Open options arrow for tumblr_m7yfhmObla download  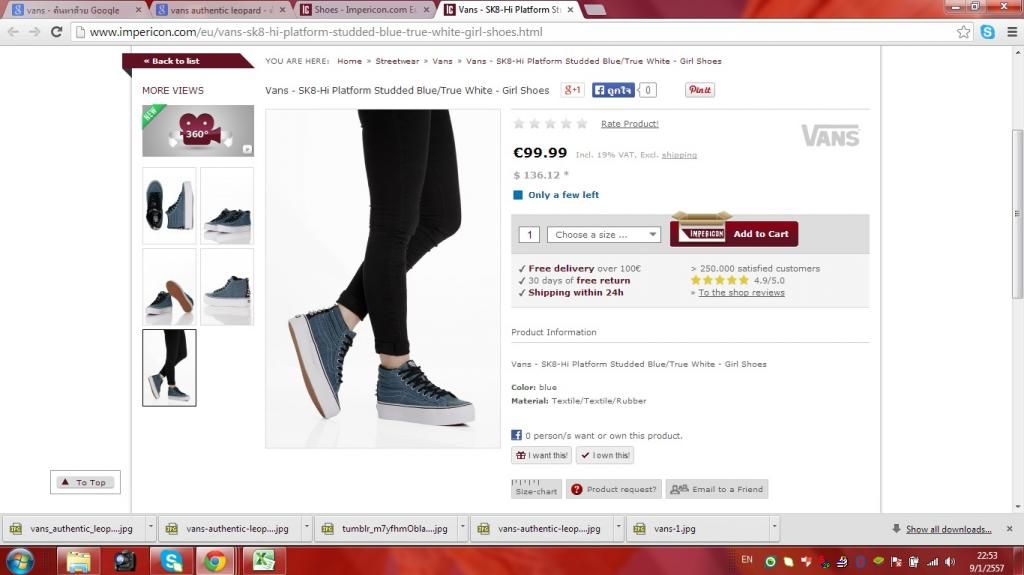462,528
